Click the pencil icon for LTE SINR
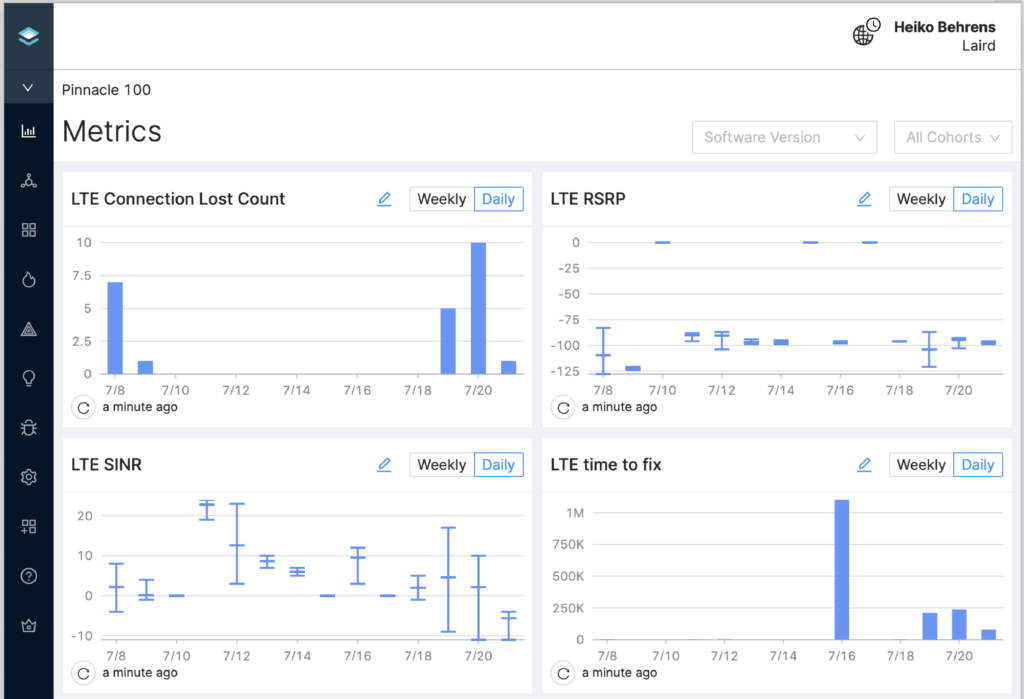Image resolution: width=1024 pixels, height=699 pixels. coord(384,465)
